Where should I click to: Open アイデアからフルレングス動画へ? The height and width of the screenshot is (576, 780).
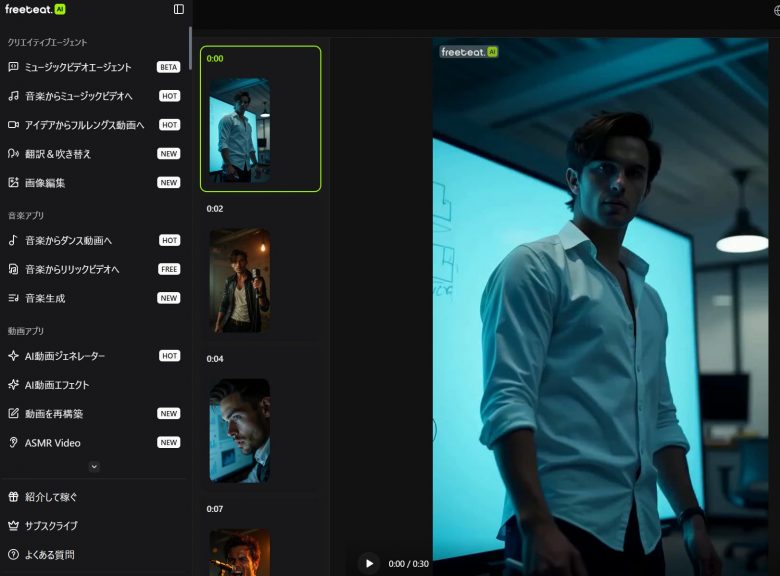94,125
